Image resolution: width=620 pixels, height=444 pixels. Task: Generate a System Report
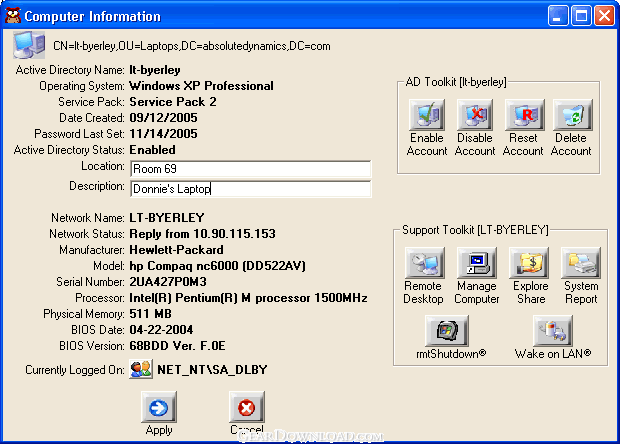click(580, 263)
